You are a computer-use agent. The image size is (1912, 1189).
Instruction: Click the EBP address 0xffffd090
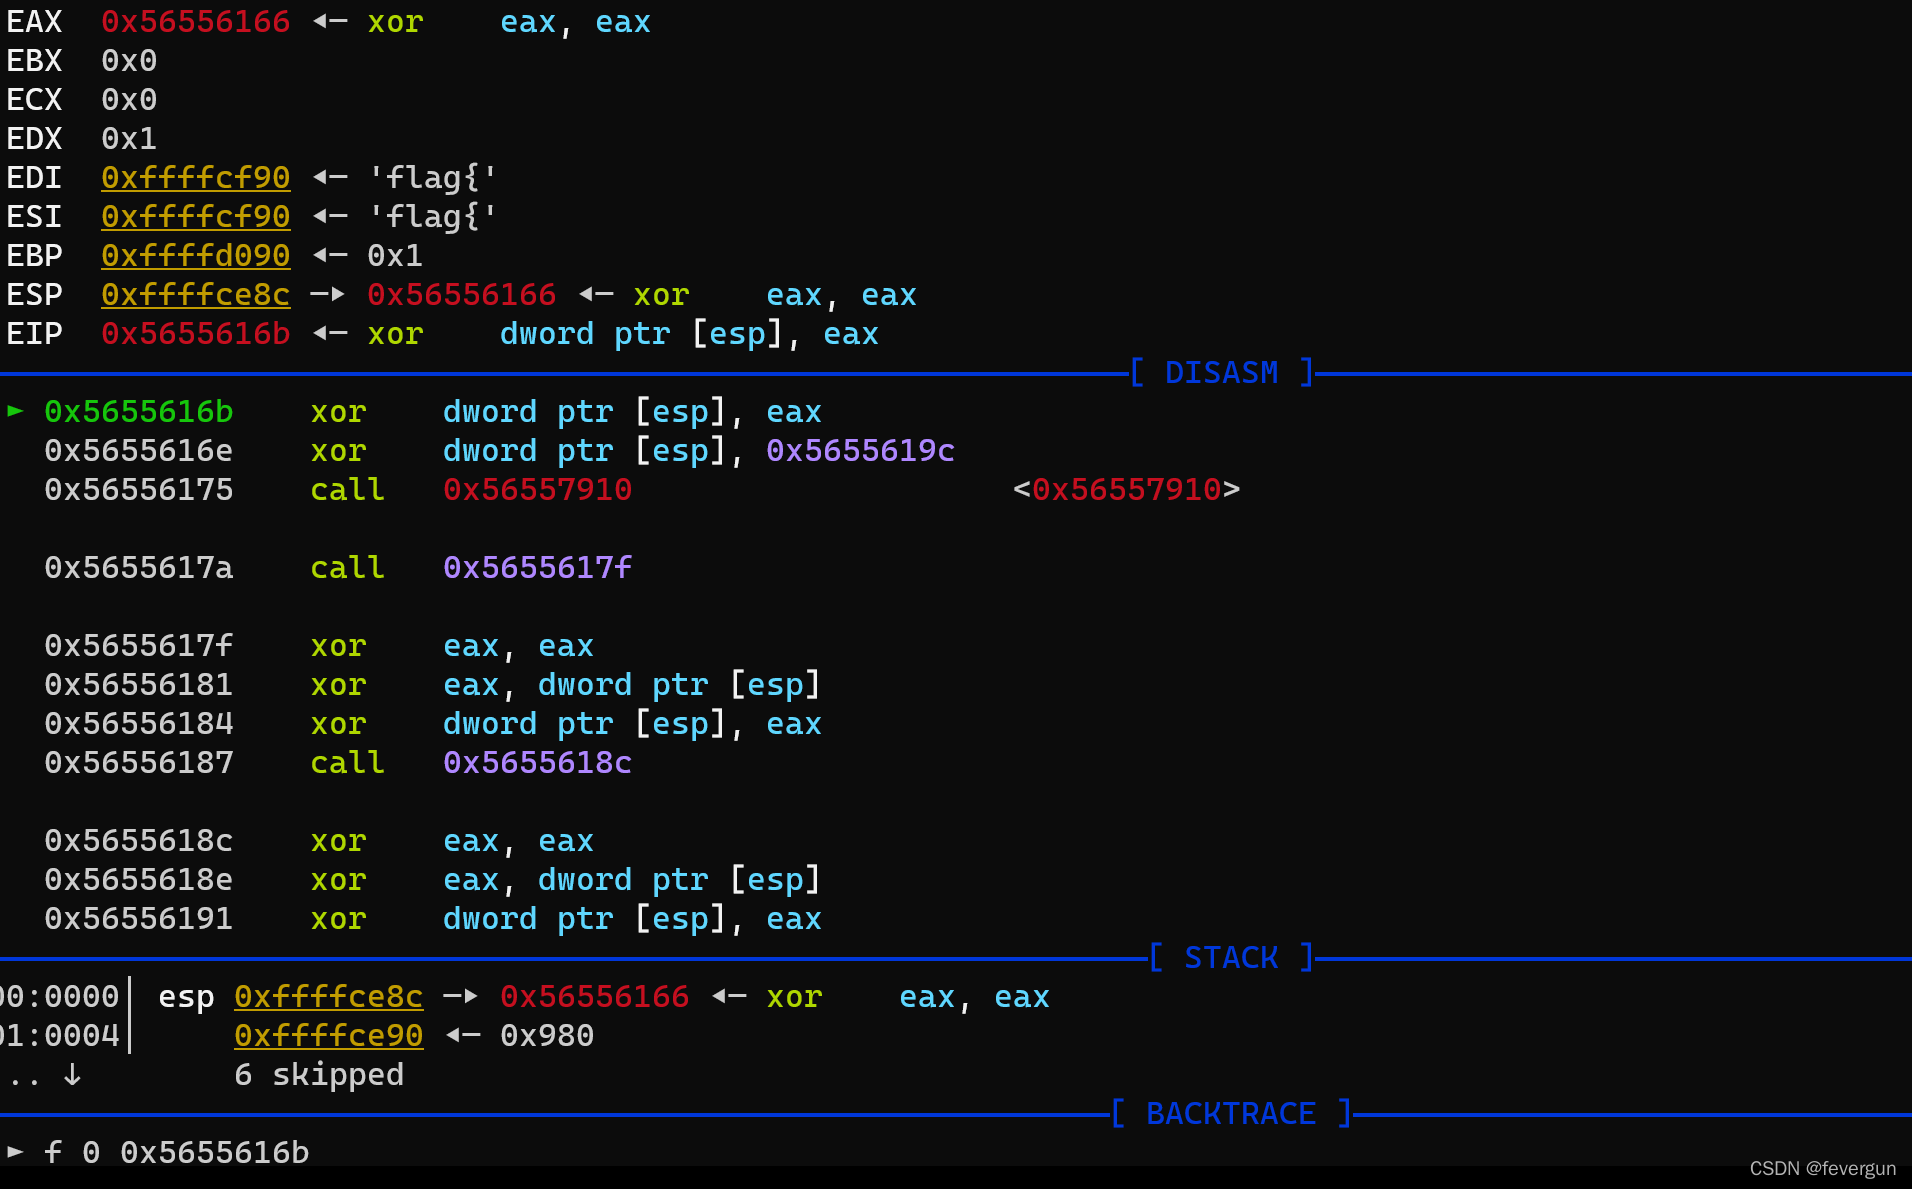(x=195, y=256)
